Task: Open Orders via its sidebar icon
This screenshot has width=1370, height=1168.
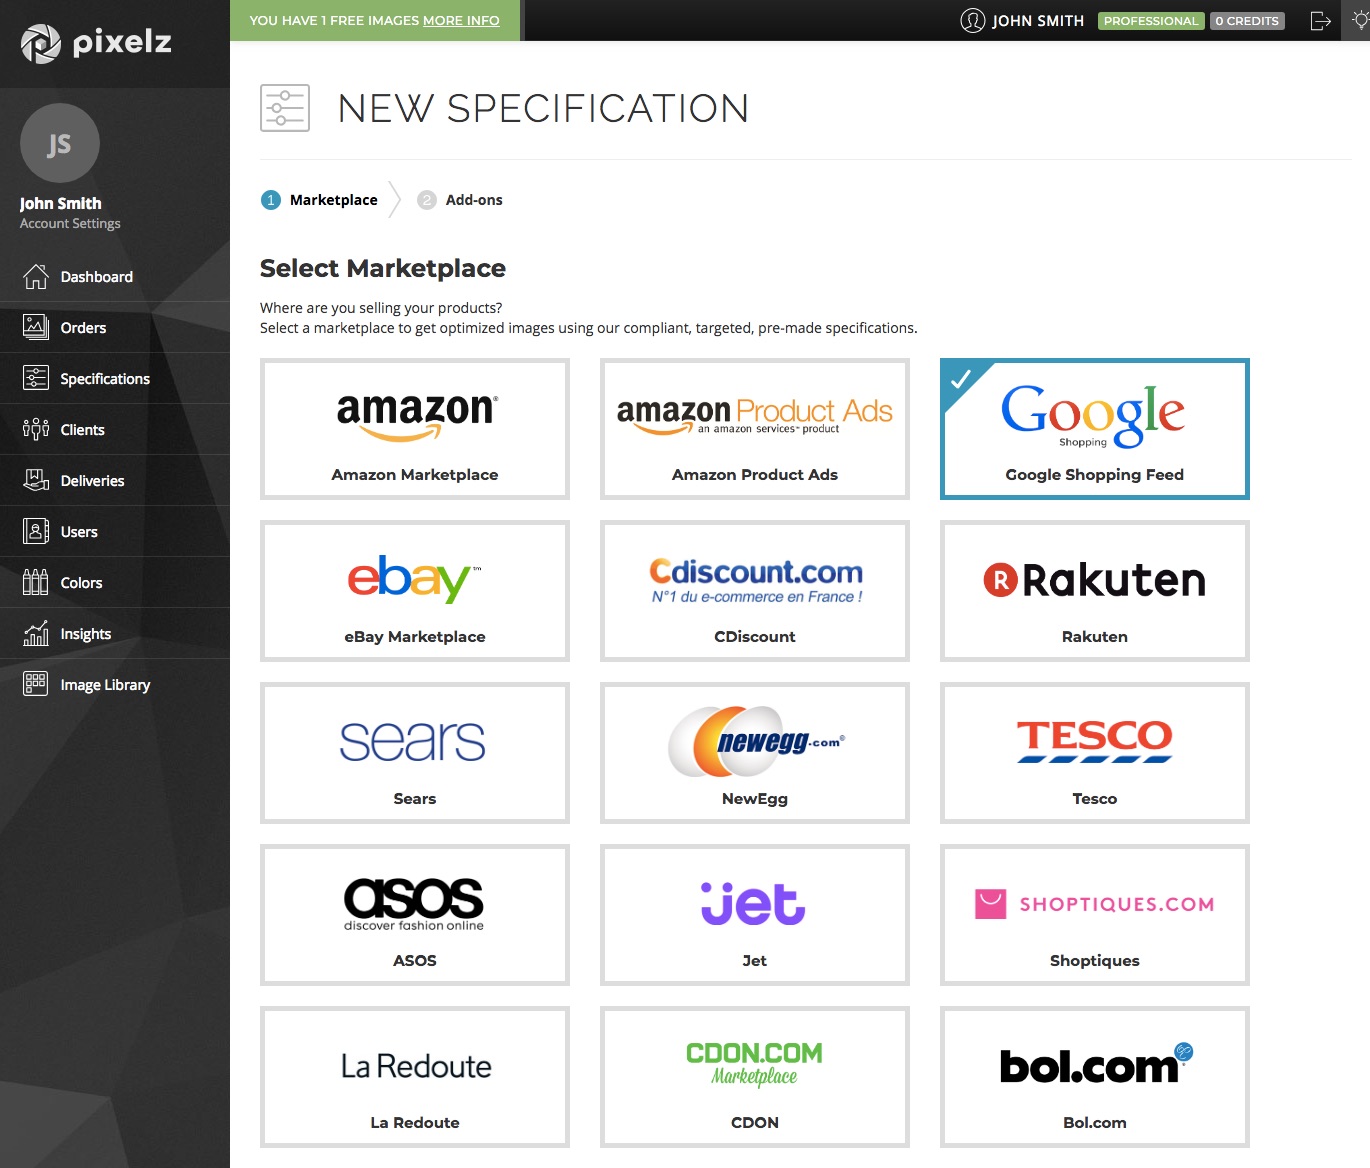Action: tap(36, 327)
